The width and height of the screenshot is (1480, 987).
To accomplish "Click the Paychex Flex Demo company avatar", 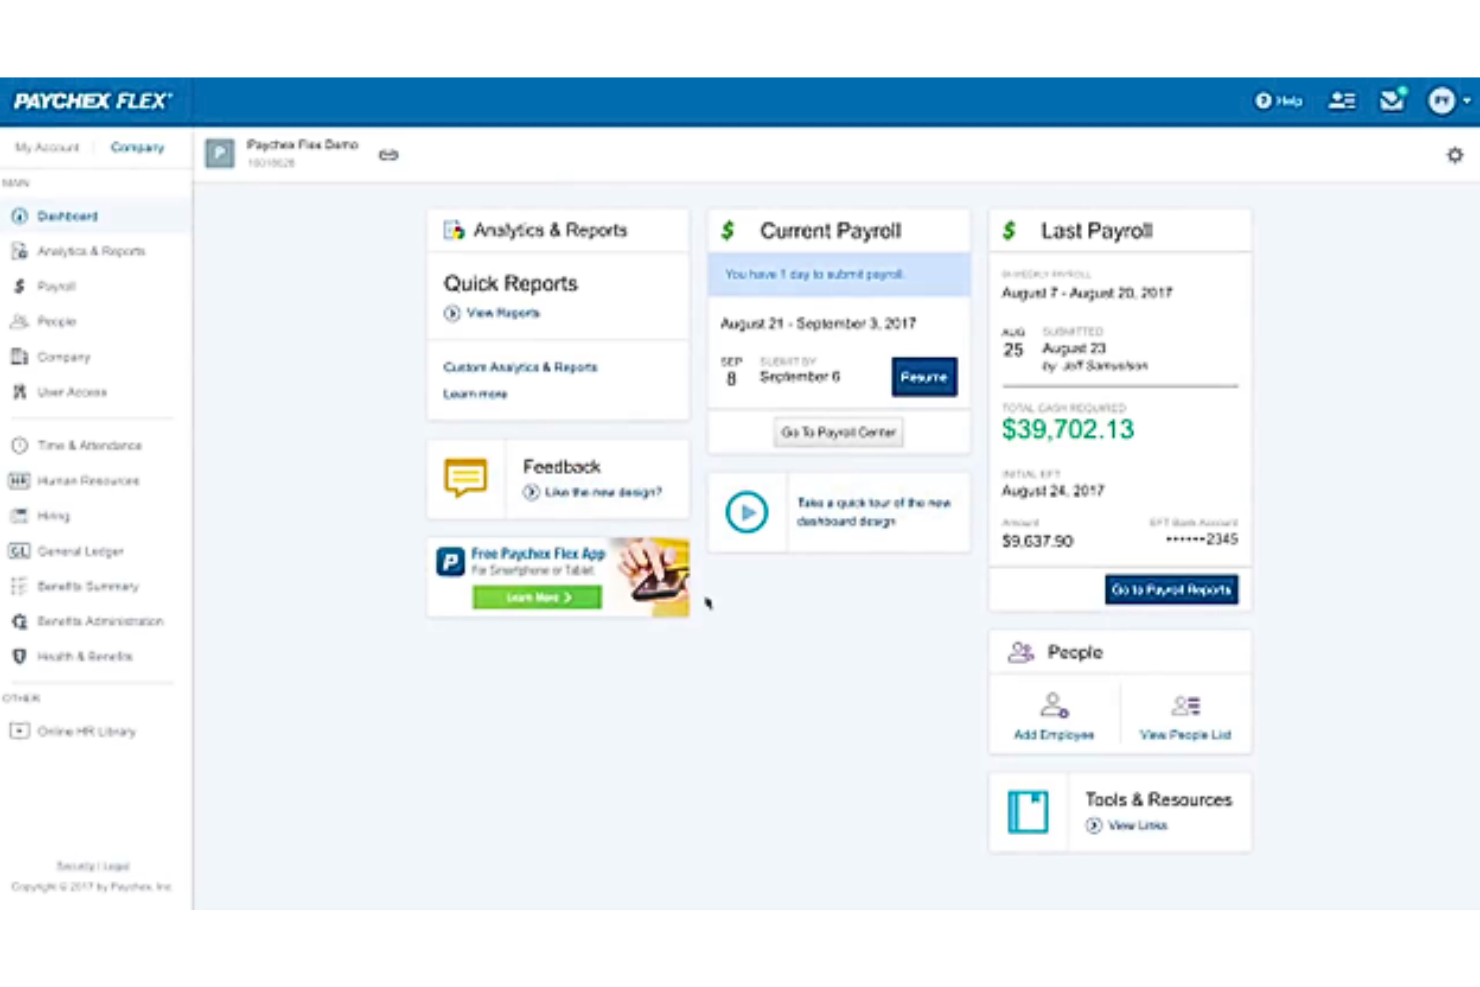I will (x=220, y=154).
